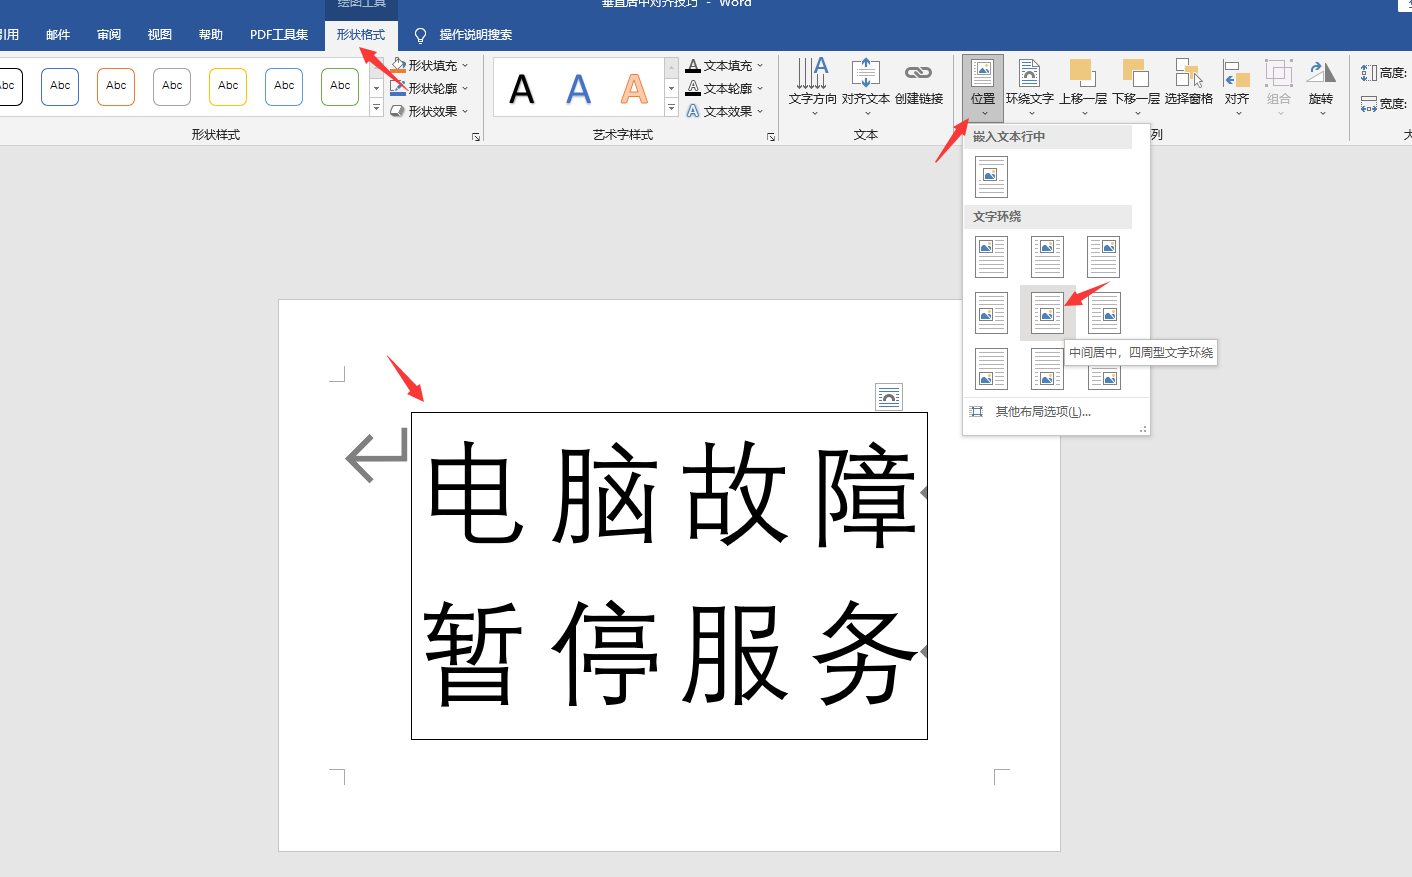Click text 暂停服务 in the text box
Image resolution: width=1412 pixels, height=877 pixels.
point(672,652)
